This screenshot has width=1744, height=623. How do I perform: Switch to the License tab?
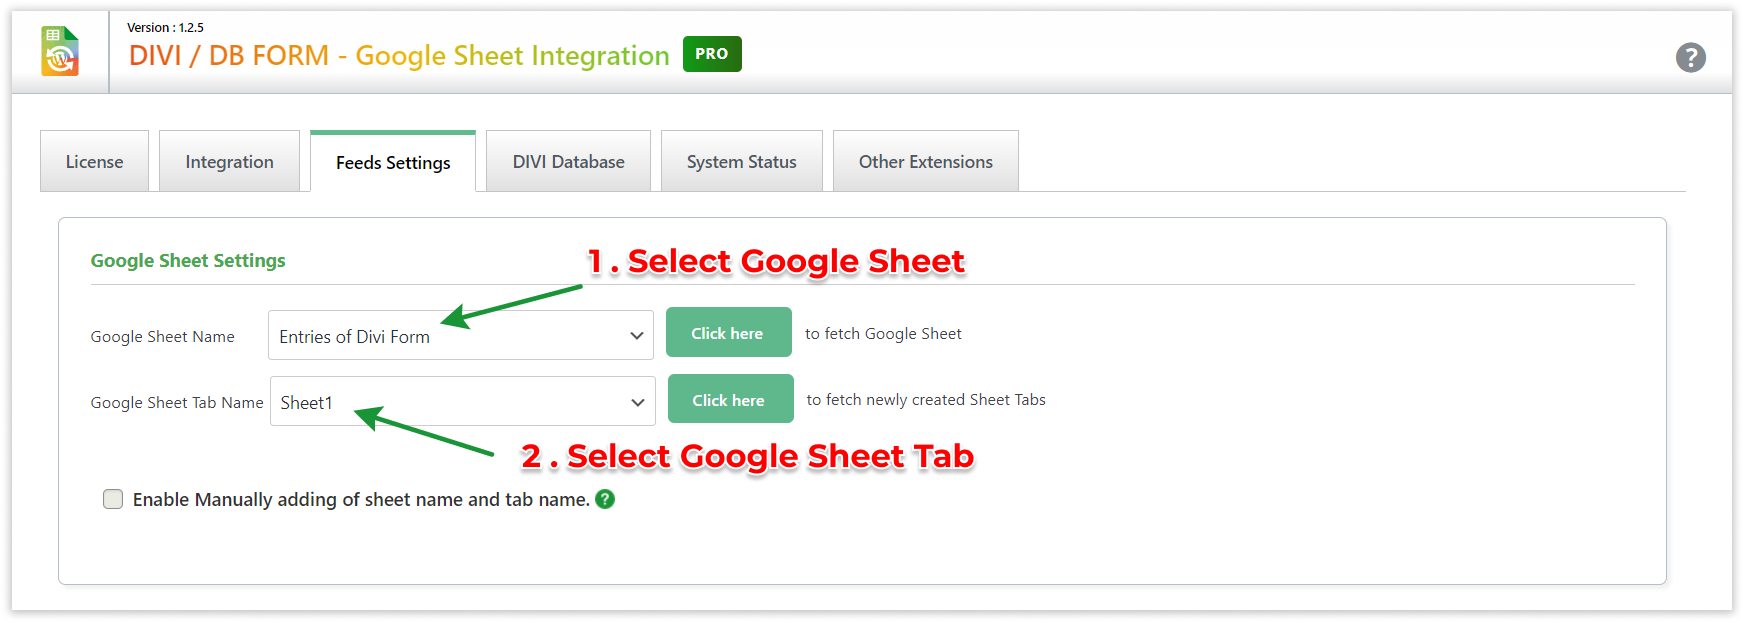point(94,162)
